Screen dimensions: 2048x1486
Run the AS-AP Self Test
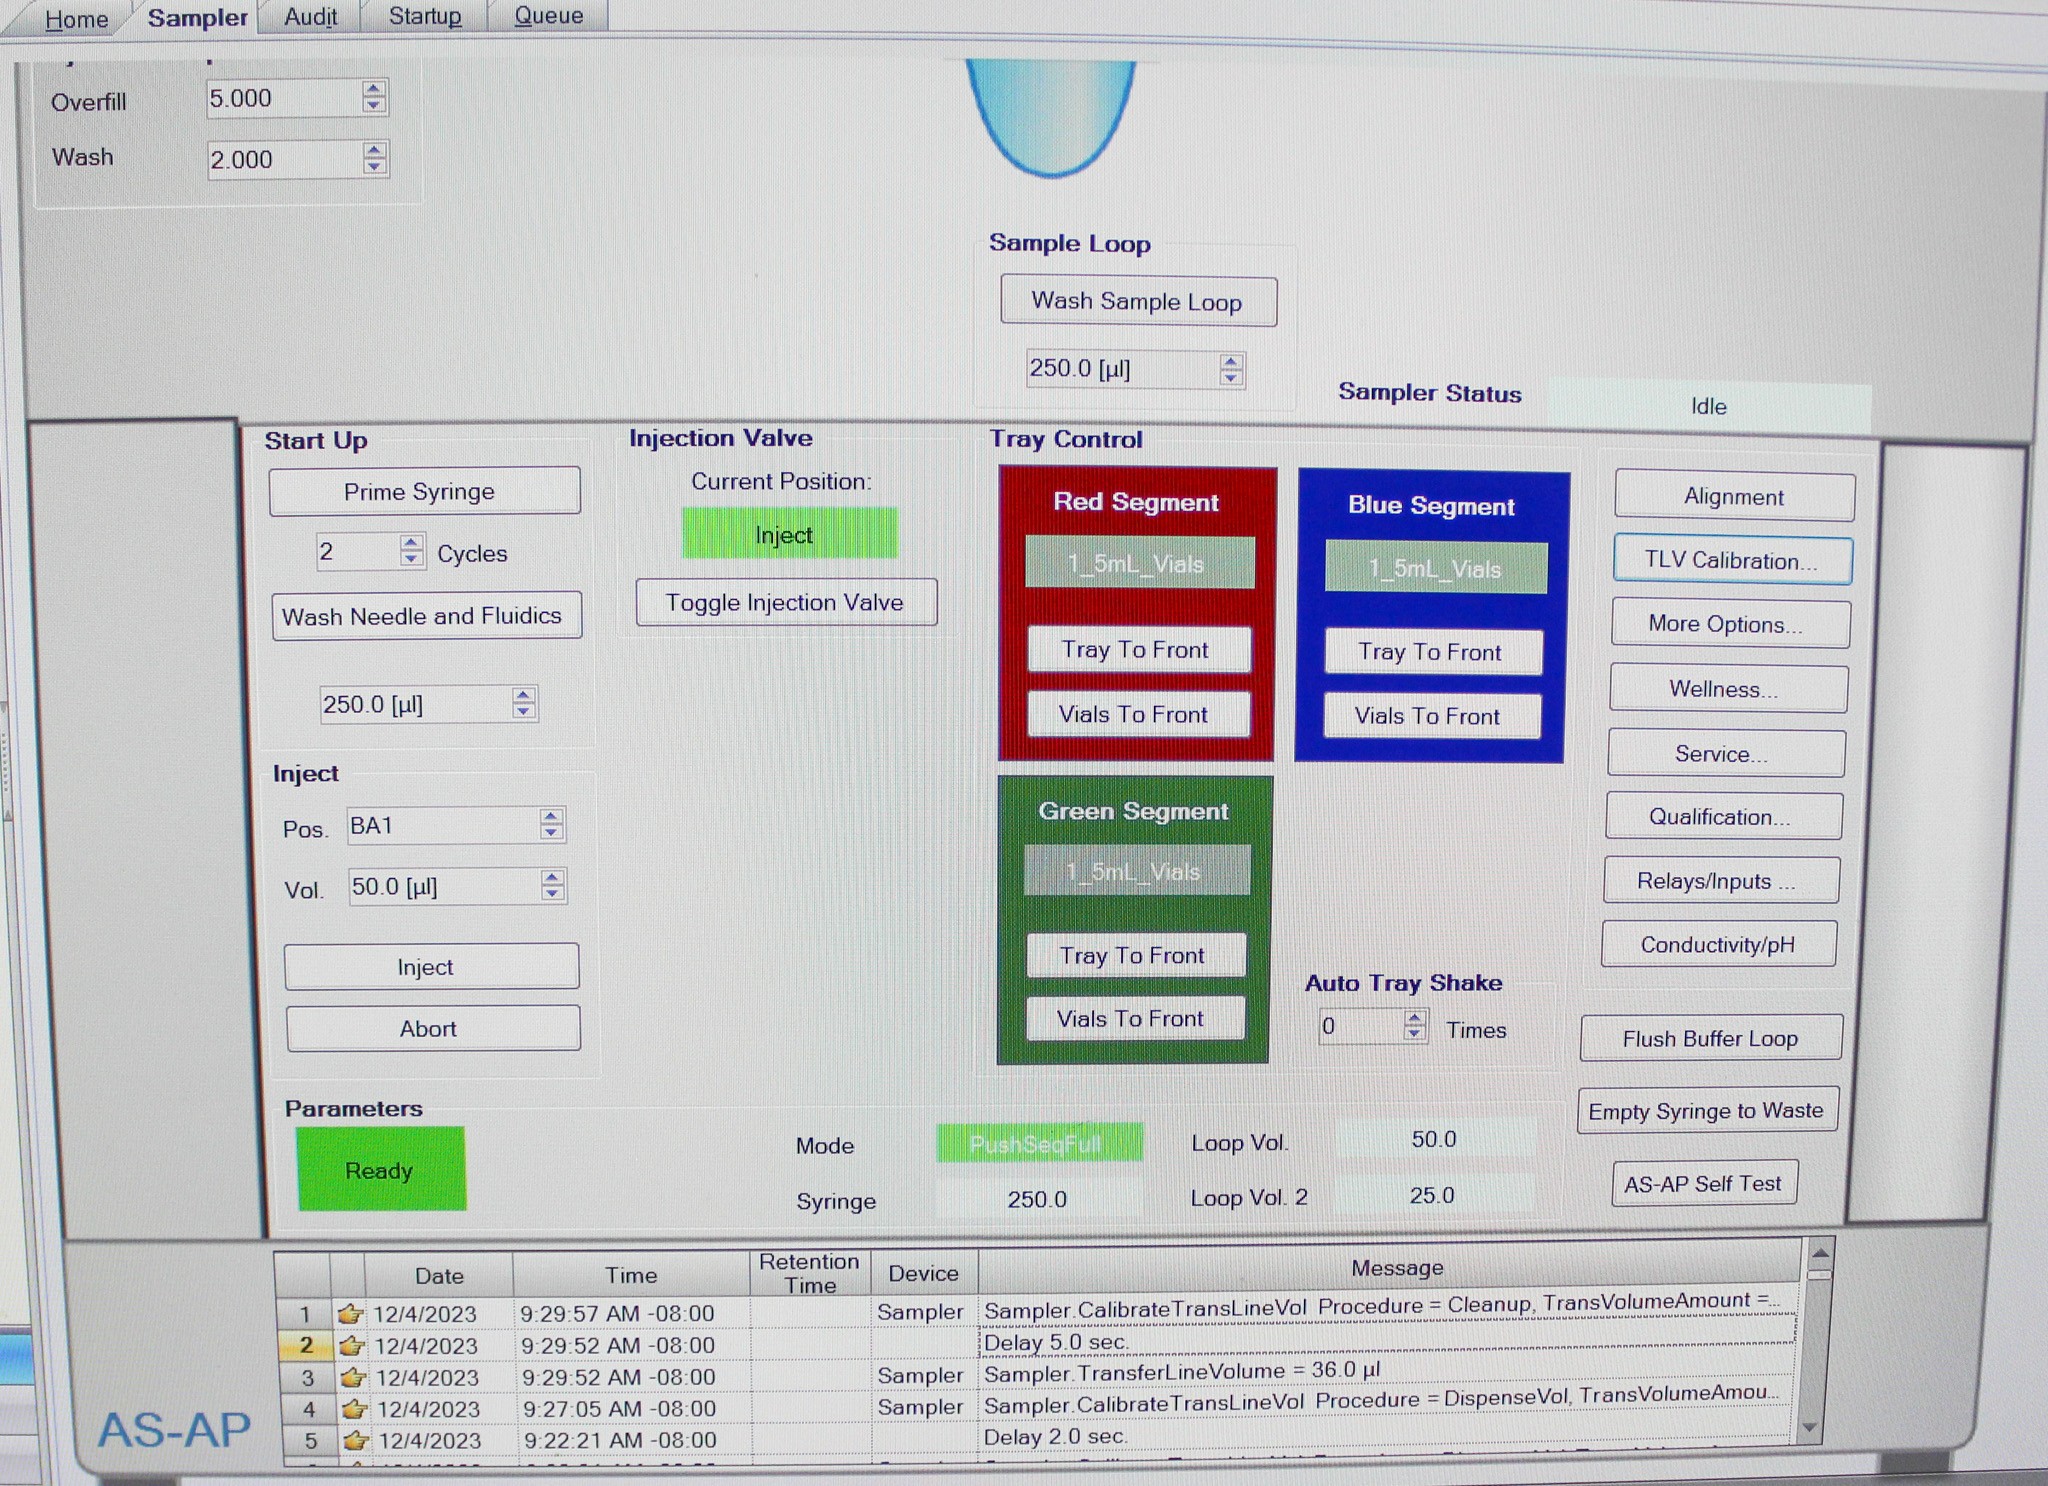1705,1183
